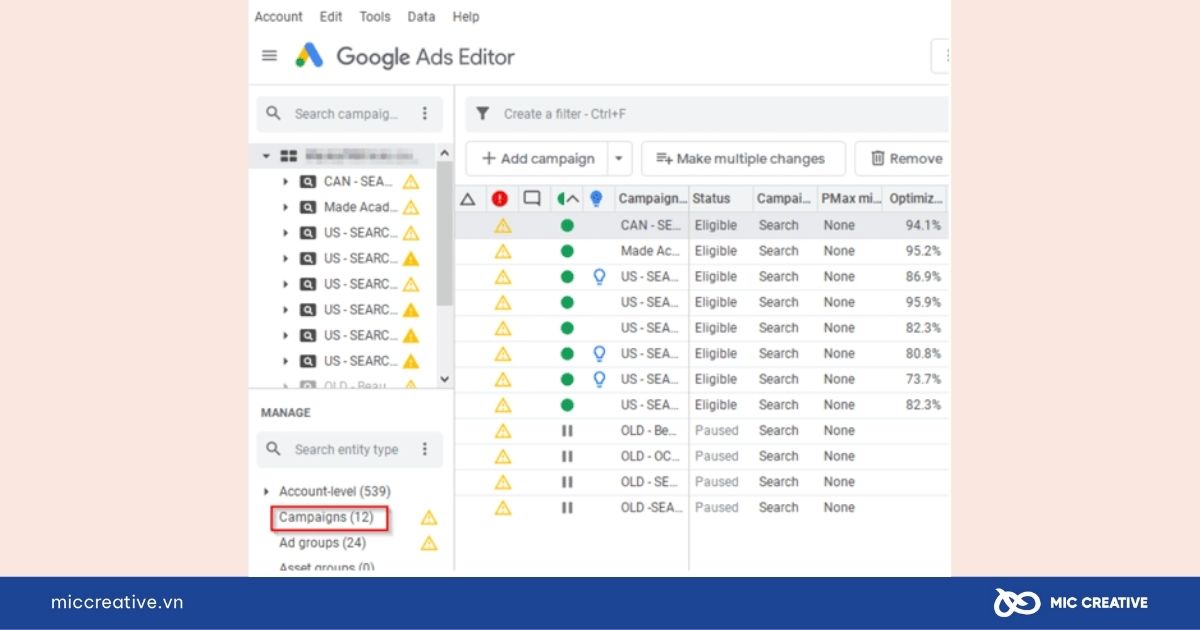
Task: Click Eligible status in Made Ac row
Action: pos(716,251)
